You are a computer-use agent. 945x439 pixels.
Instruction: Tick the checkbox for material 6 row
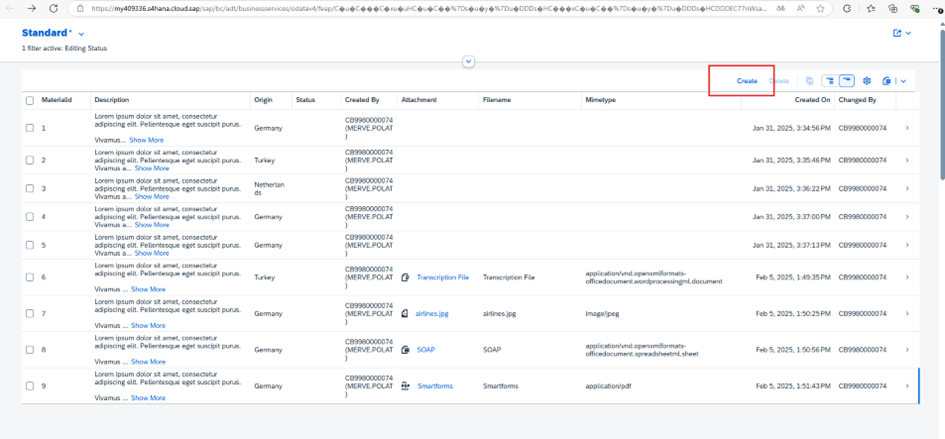coord(30,277)
